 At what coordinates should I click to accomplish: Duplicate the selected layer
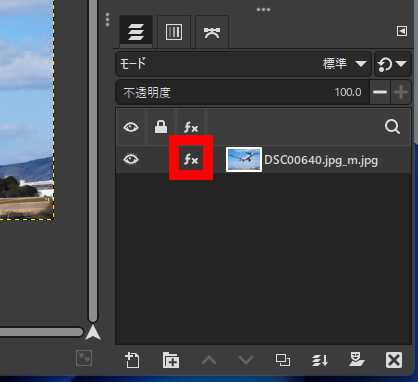click(x=283, y=360)
